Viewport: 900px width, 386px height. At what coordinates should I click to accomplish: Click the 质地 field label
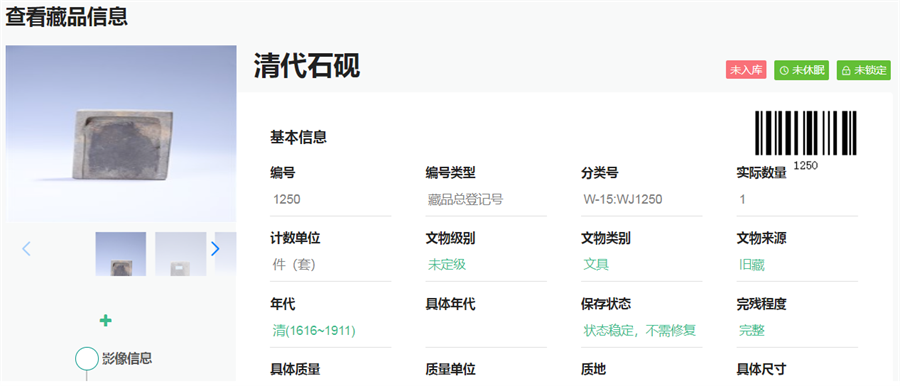[593, 369]
